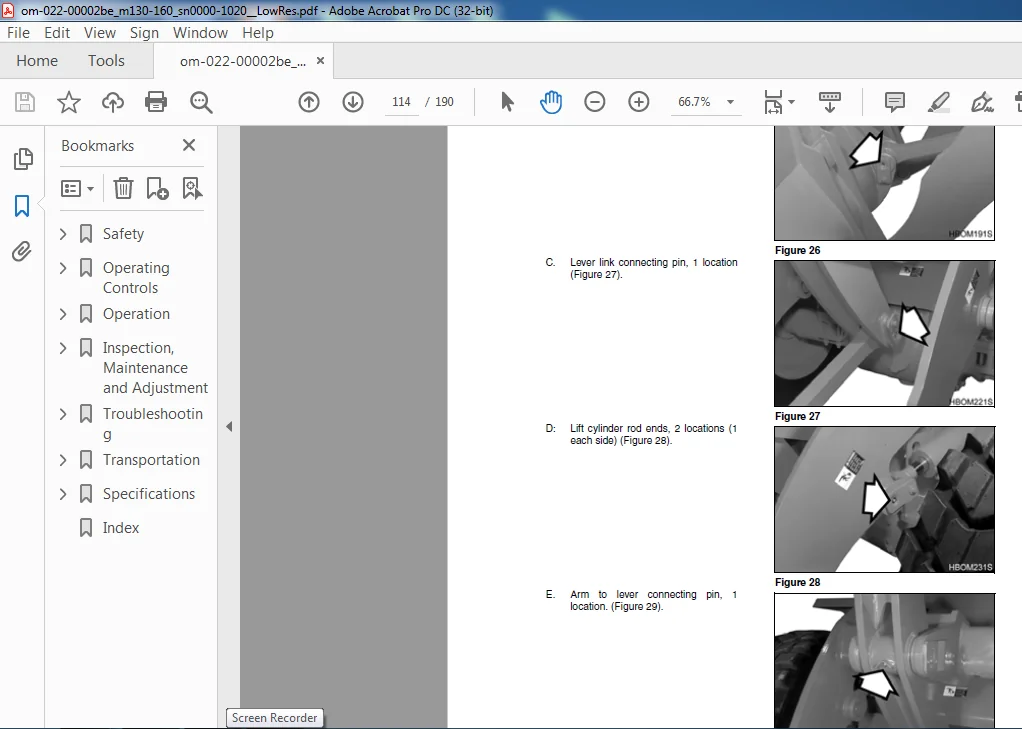Jump to the Specifications bookmark
The image size is (1022, 729).
[149, 494]
